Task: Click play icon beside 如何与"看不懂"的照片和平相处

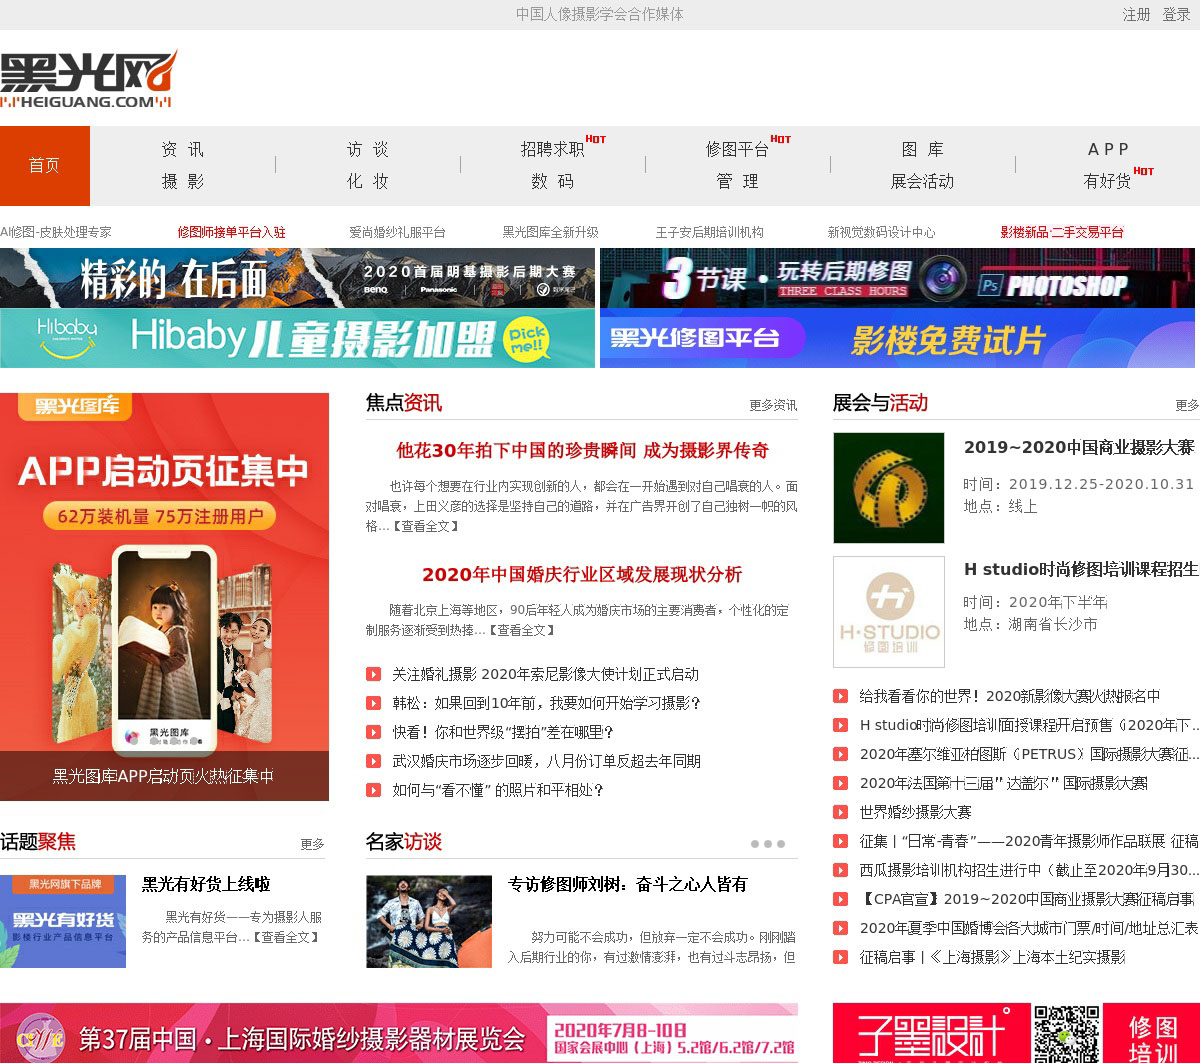Action: pos(373,790)
